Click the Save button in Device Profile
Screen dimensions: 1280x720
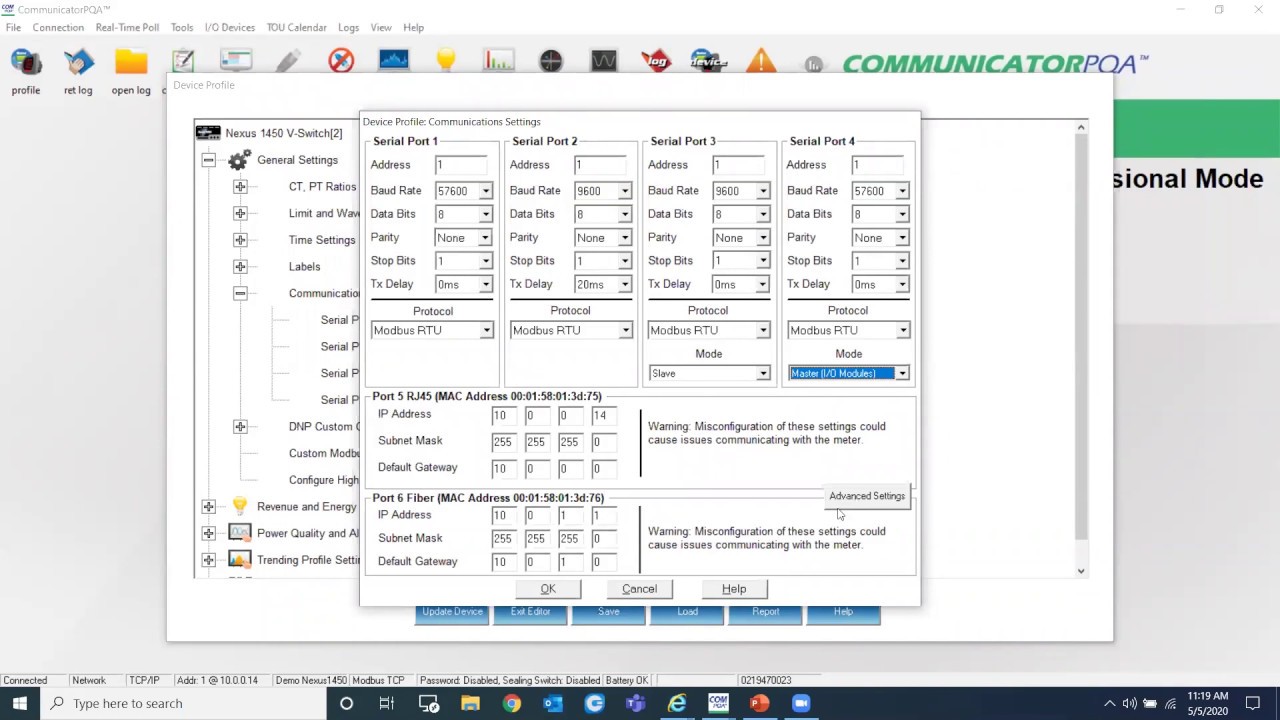[x=609, y=612]
